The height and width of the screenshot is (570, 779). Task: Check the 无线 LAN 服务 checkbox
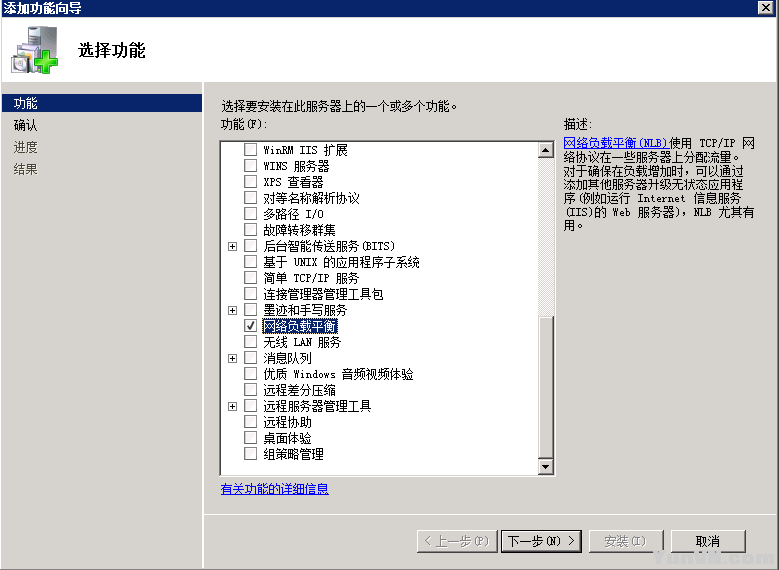250,342
